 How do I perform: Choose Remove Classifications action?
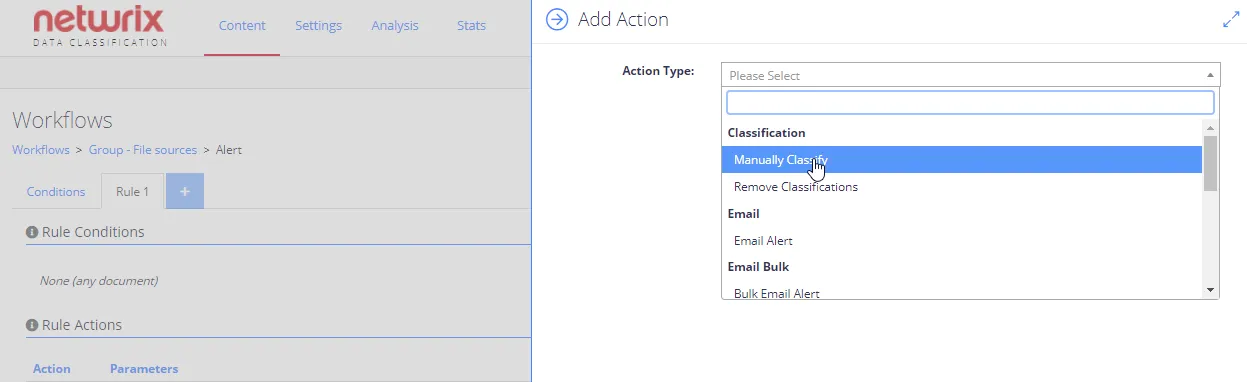pyautogui.click(x=962, y=187)
